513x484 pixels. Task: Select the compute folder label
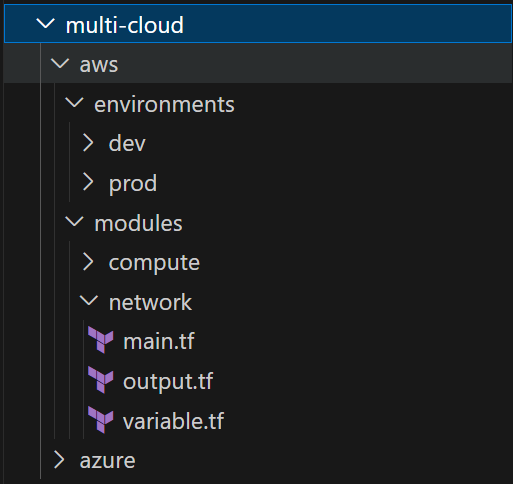point(154,263)
